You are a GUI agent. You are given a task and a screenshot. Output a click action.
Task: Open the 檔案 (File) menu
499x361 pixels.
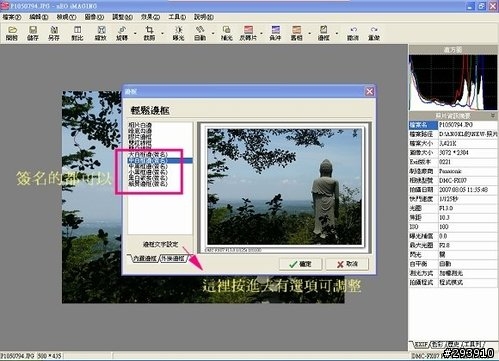[x=12, y=17]
